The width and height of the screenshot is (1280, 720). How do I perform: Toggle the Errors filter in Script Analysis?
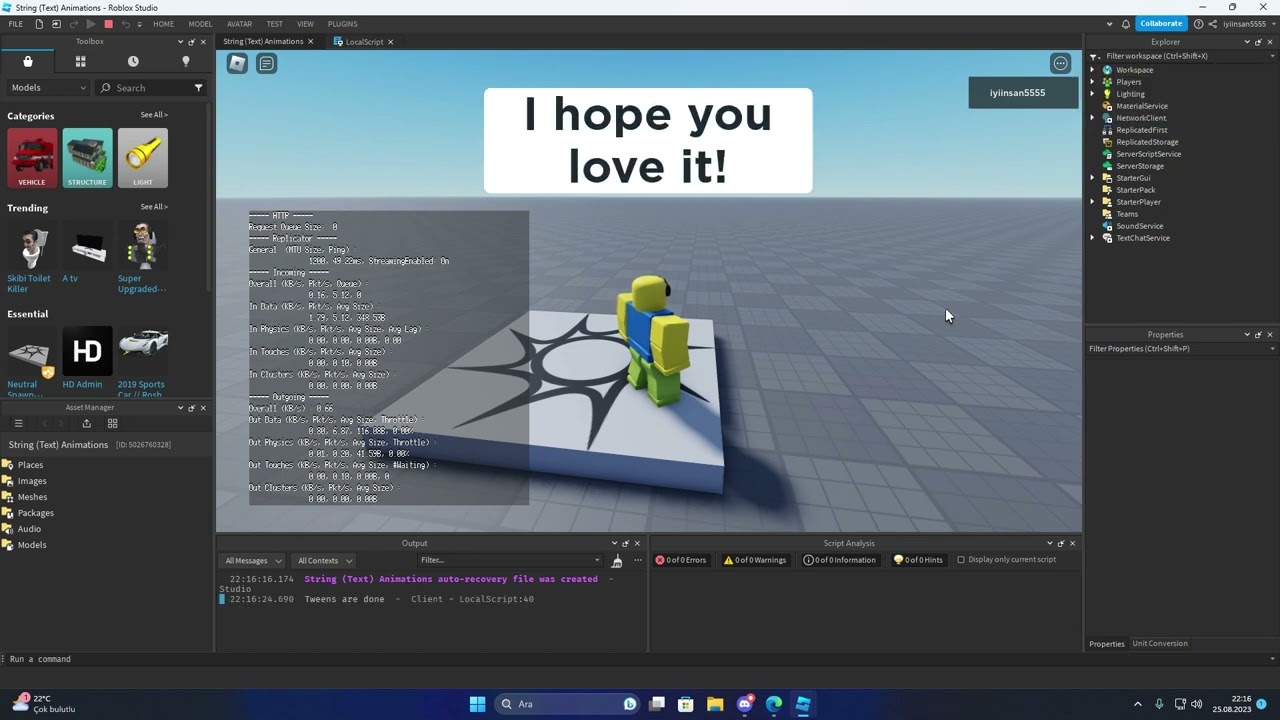681,560
